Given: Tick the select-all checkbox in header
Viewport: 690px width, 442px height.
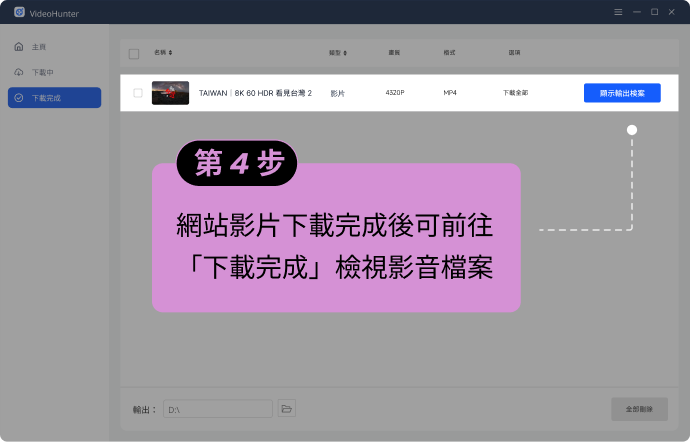Looking at the screenshot, I should [134, 54].
